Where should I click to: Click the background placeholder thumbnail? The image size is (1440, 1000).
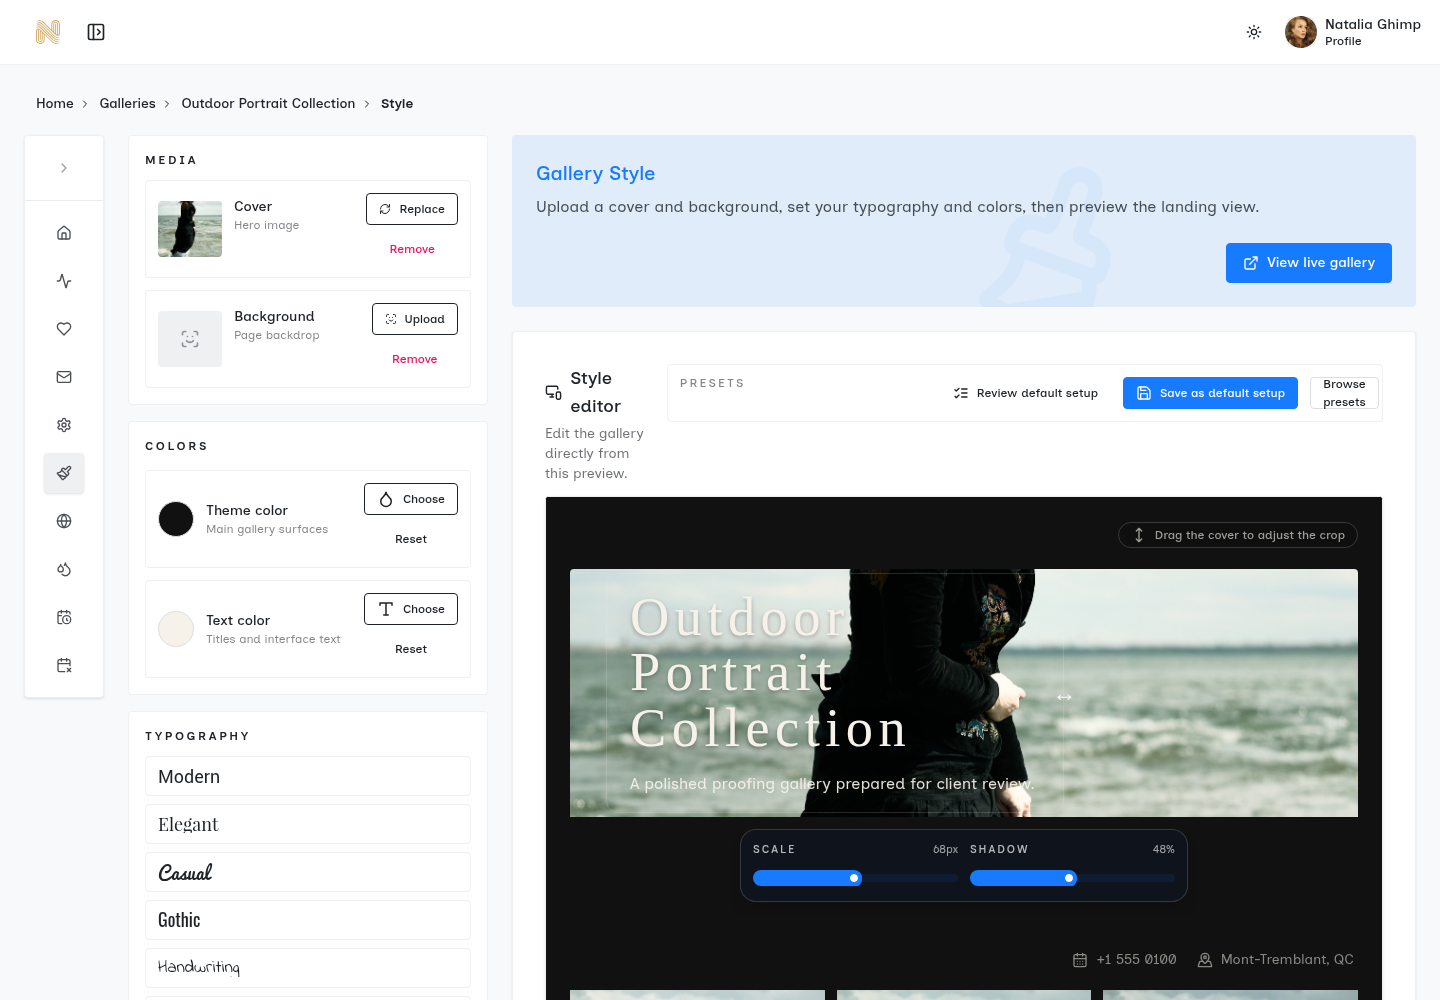[190, 339]
